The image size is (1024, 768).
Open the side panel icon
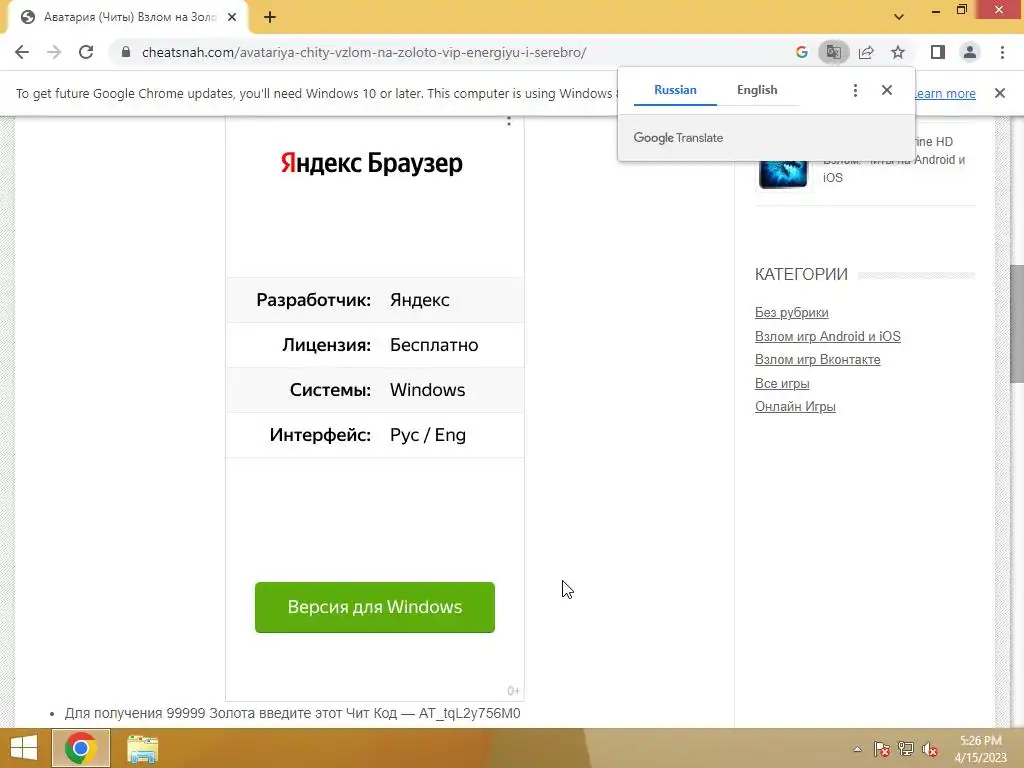click(x=938, y=52)
